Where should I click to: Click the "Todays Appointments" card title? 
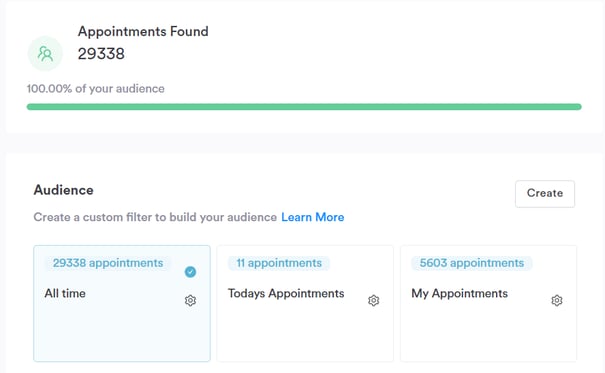(286, 294)
